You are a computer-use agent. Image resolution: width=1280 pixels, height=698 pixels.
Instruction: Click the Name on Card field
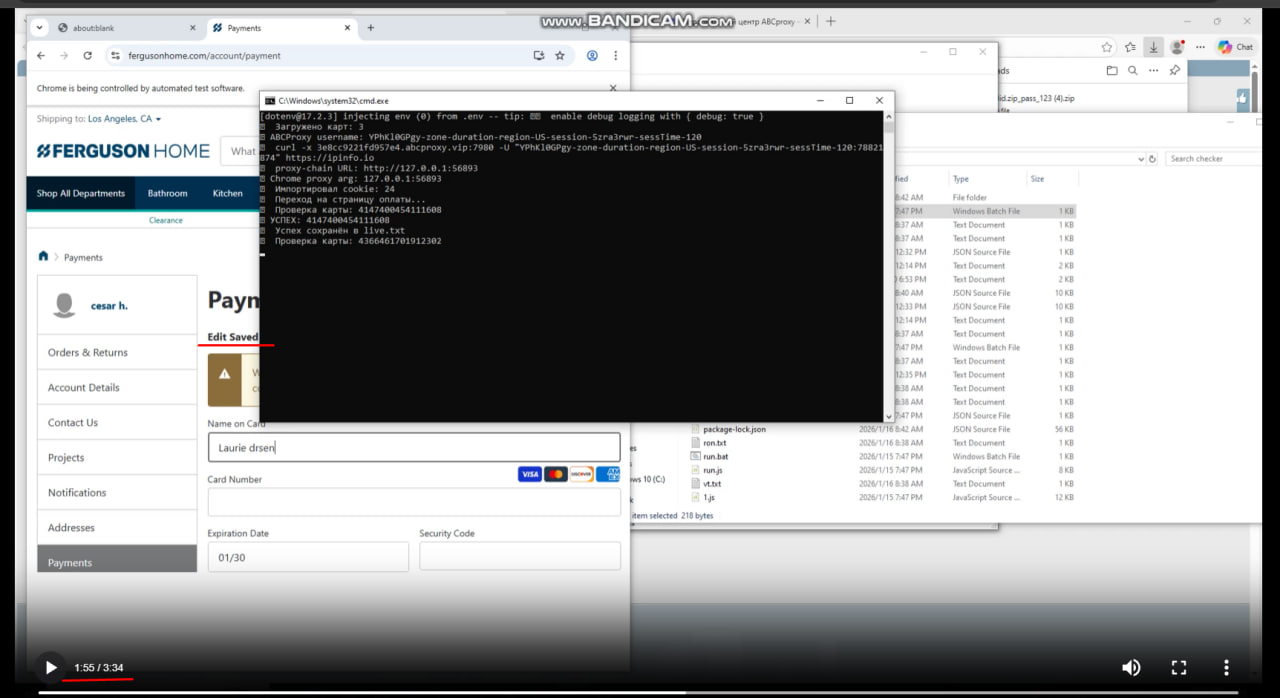[x=414, y=447]
